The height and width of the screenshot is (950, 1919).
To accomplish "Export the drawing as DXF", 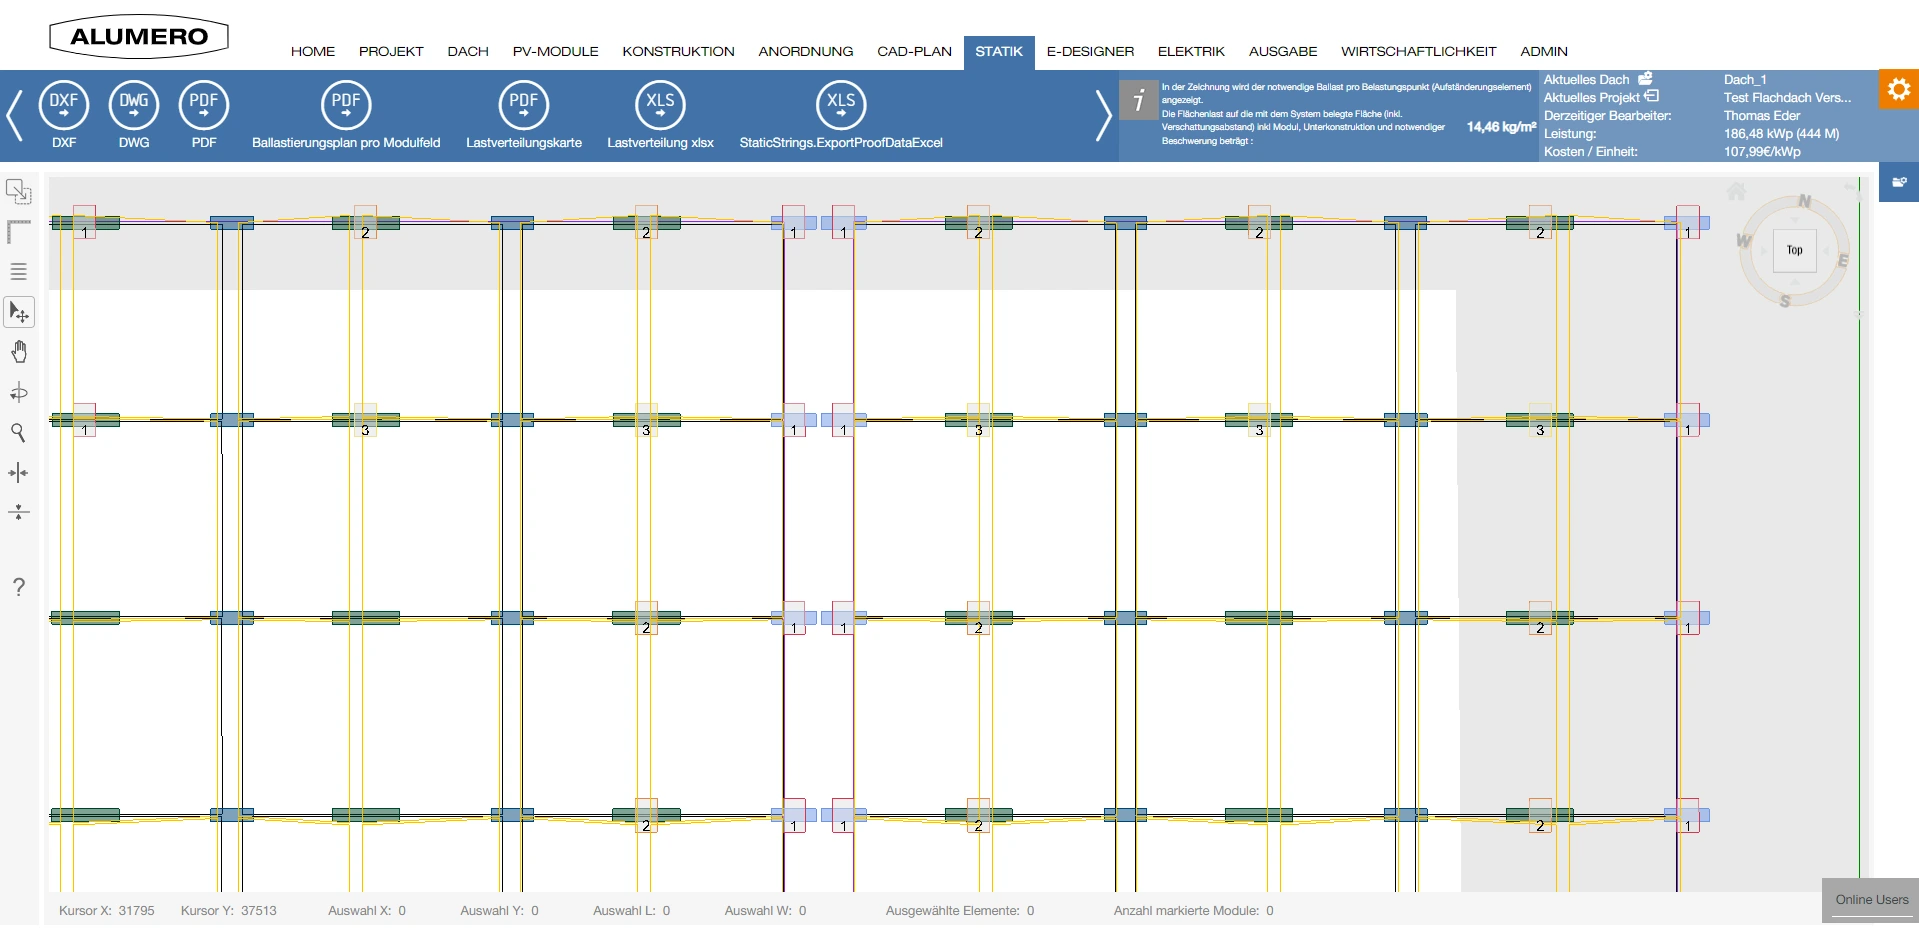I will coord(64,105).
